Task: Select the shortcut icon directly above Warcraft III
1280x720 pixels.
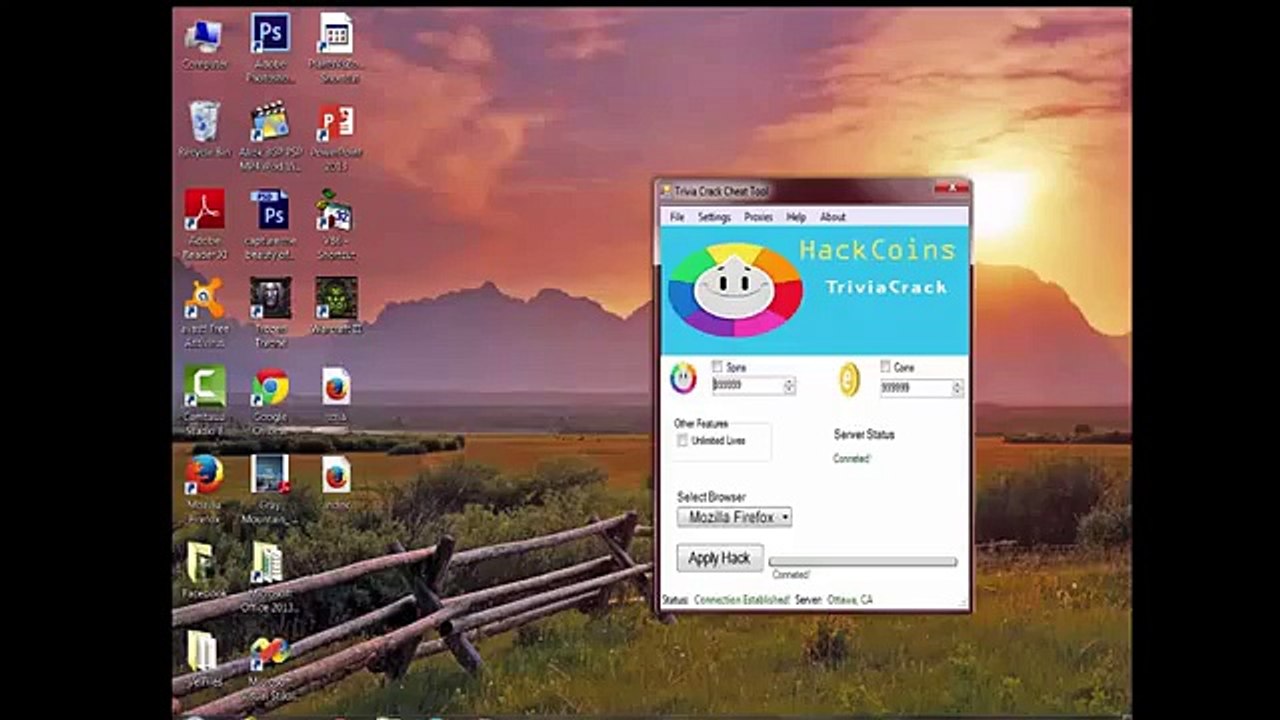Action: tap(335, 209)
